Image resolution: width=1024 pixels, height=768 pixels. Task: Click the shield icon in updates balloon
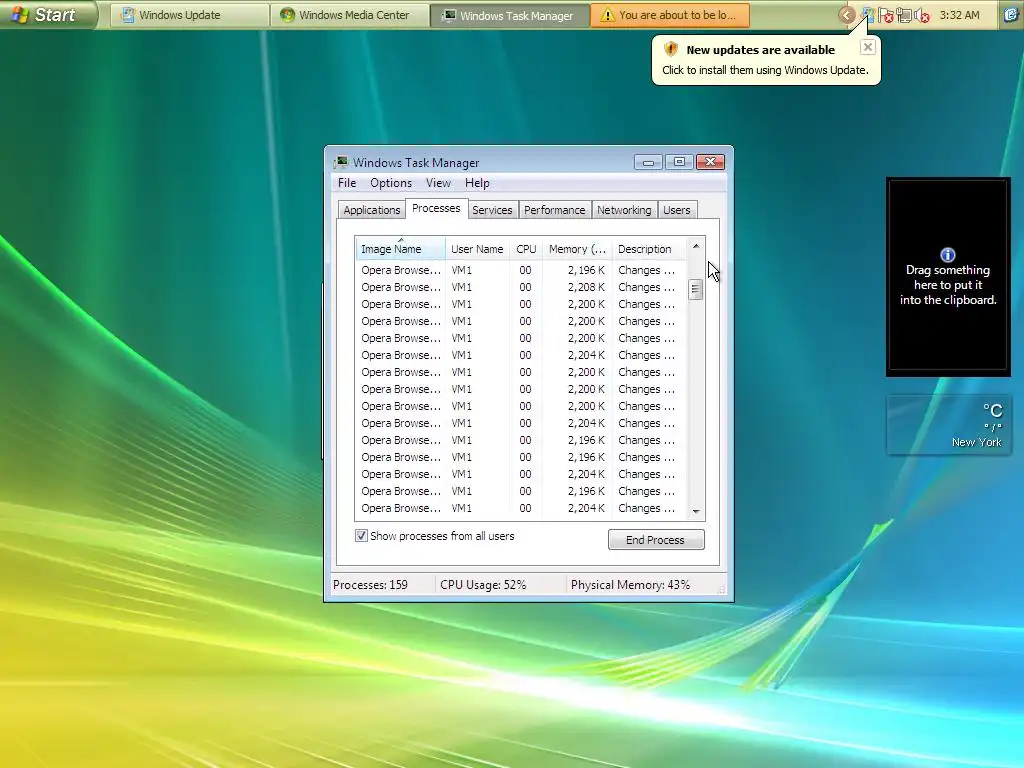point(671,49)
